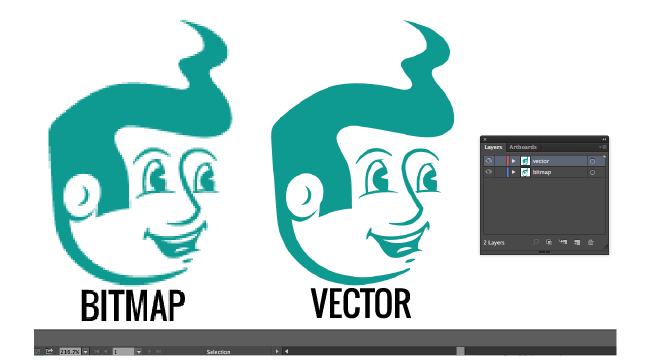The width and height of the screenshot is (650, 360).
Task: Open the zoom level dropdown arrow
Action: point(85,352)
